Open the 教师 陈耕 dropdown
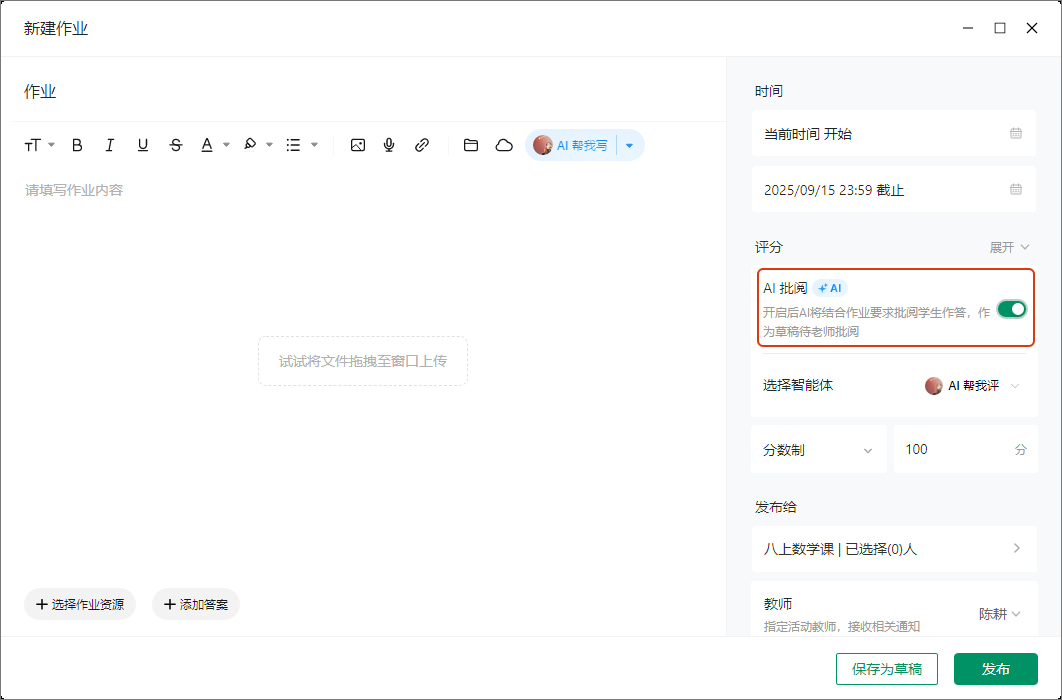Screen dimensions: 1062x700 (999, 613)
